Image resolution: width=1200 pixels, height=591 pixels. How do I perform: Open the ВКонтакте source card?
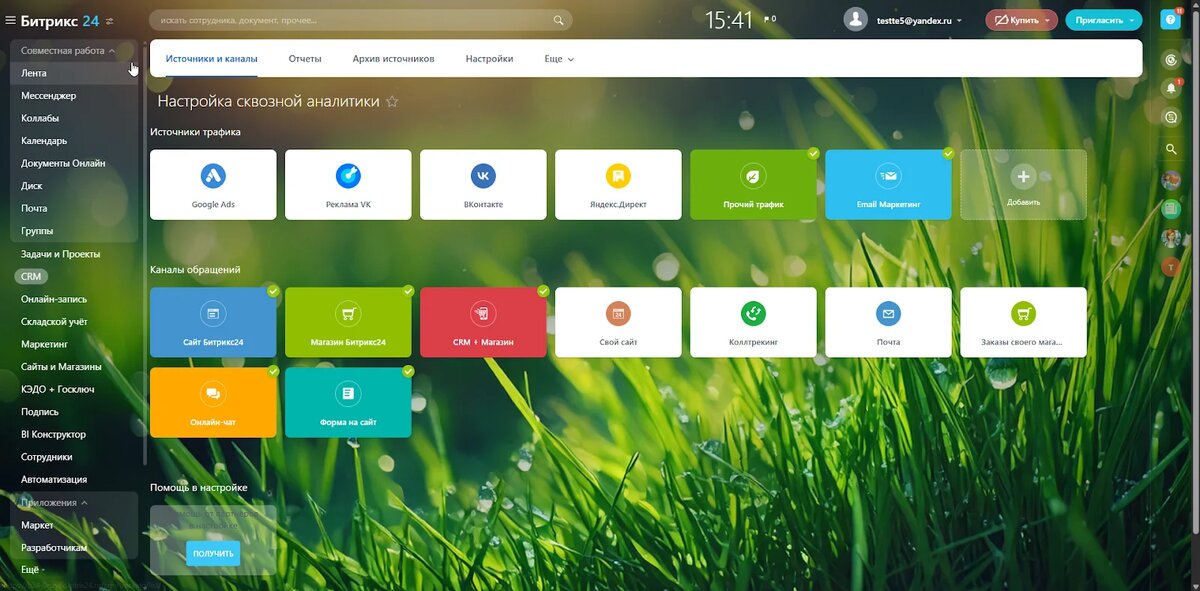click(x=483, y=185)
